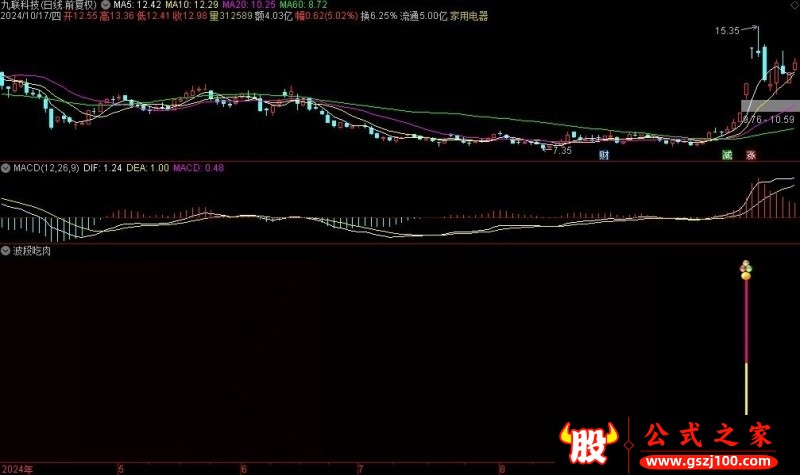Click month 6 on the time axis
Image resolution: width=800 pixels, height=475 pixels.
point(244,469)
